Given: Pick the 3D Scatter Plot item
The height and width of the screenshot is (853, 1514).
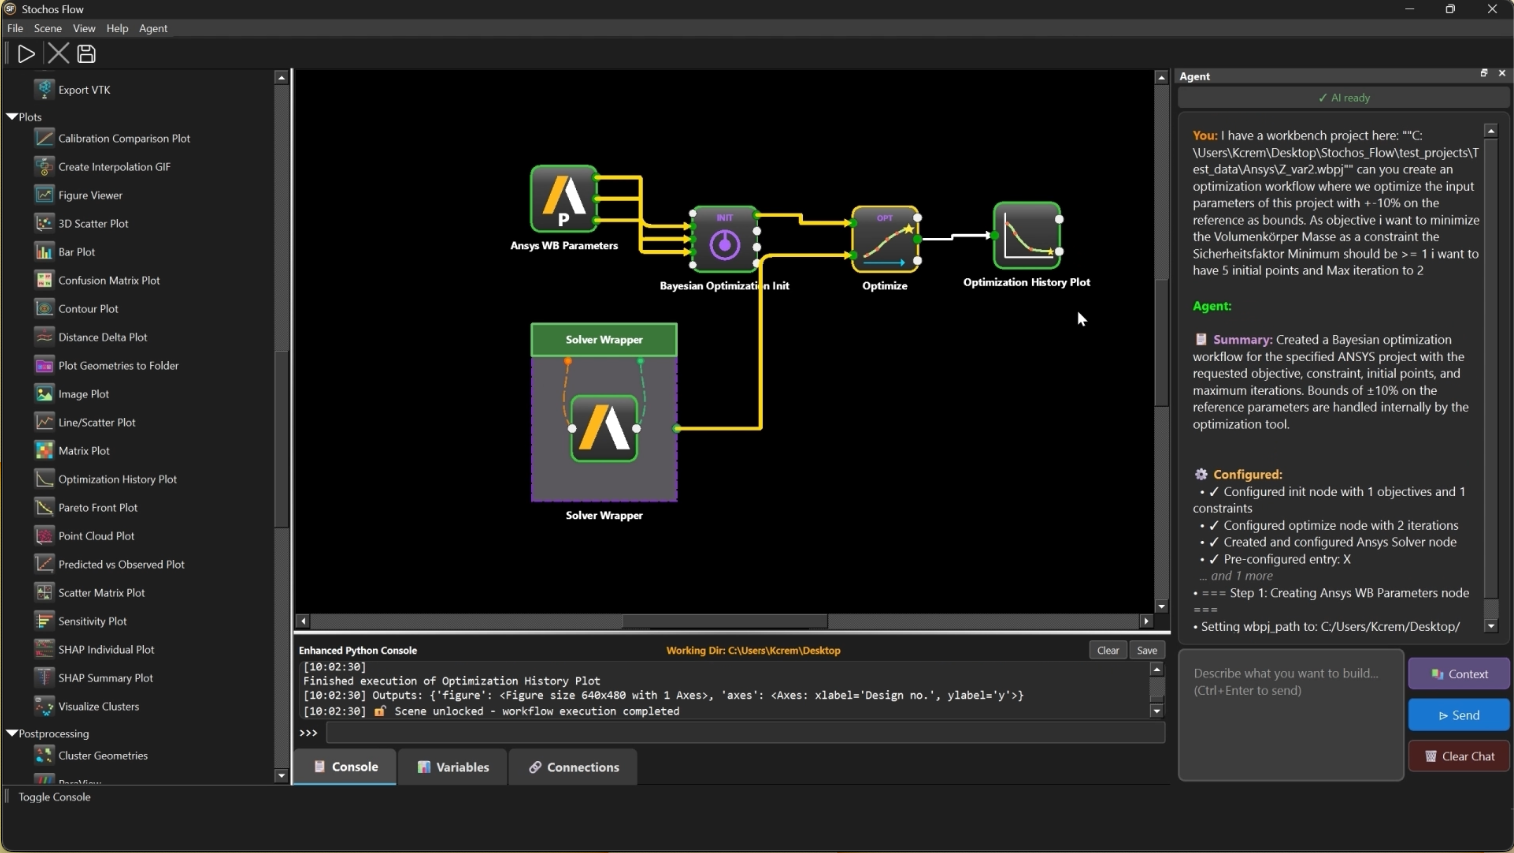Looking at the screenshot, I should (x=93, y=223).
